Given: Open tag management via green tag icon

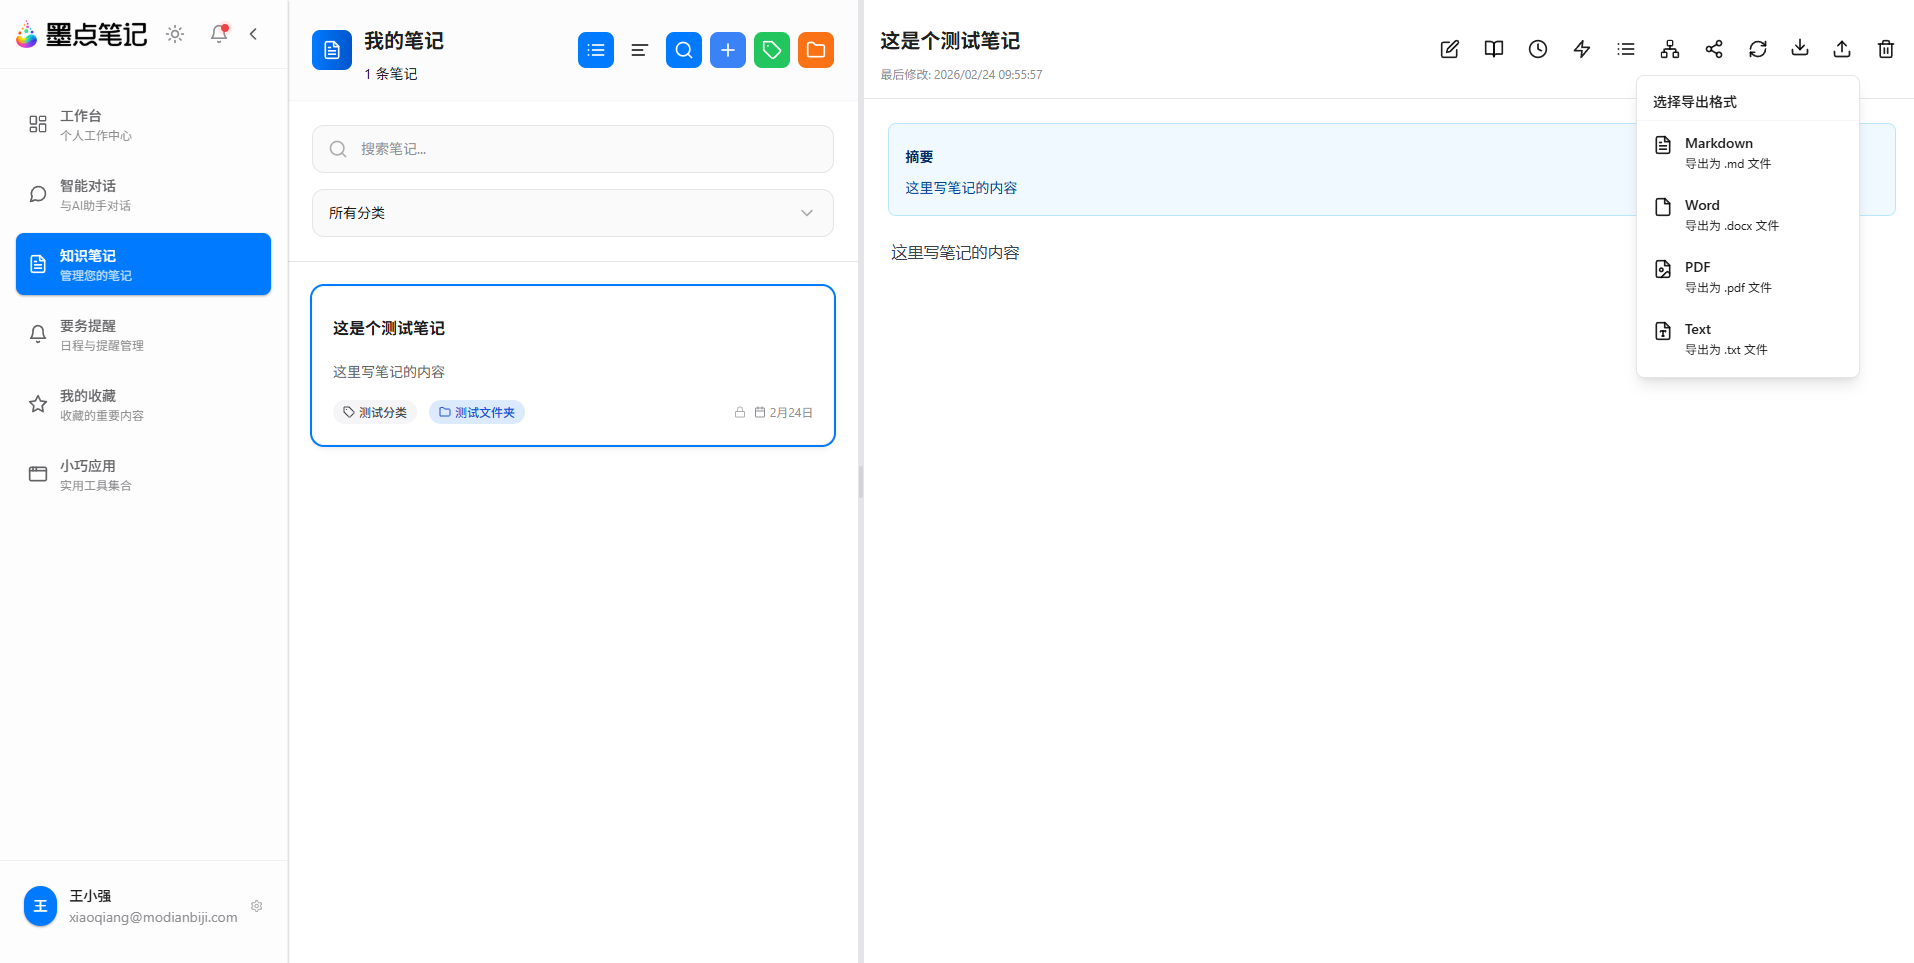Looking at the screenshot, I should 771,49.
